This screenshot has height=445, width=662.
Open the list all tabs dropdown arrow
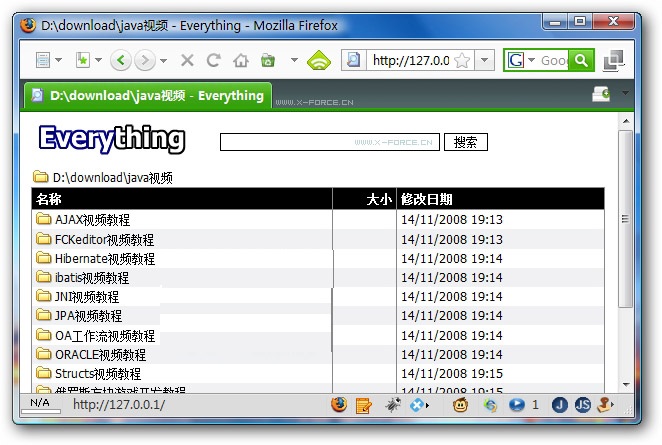coord(625,93)
